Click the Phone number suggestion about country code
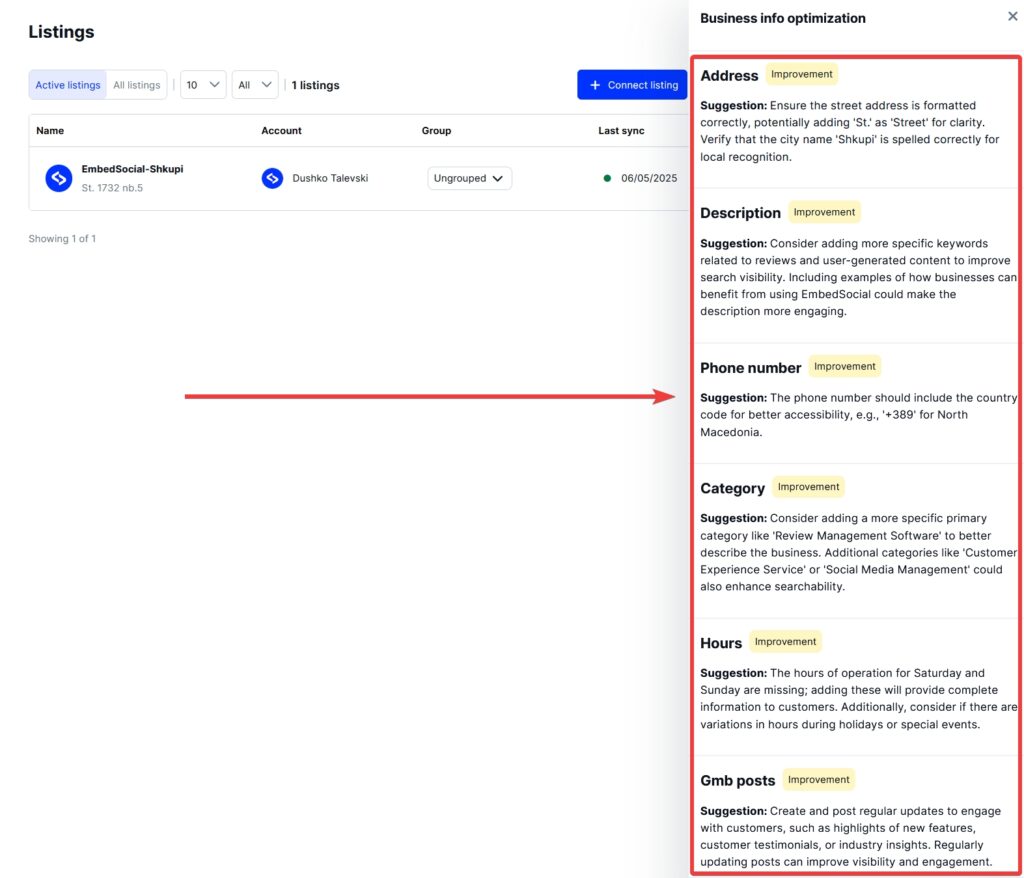 pyautogui.click(x=858, y=415)
